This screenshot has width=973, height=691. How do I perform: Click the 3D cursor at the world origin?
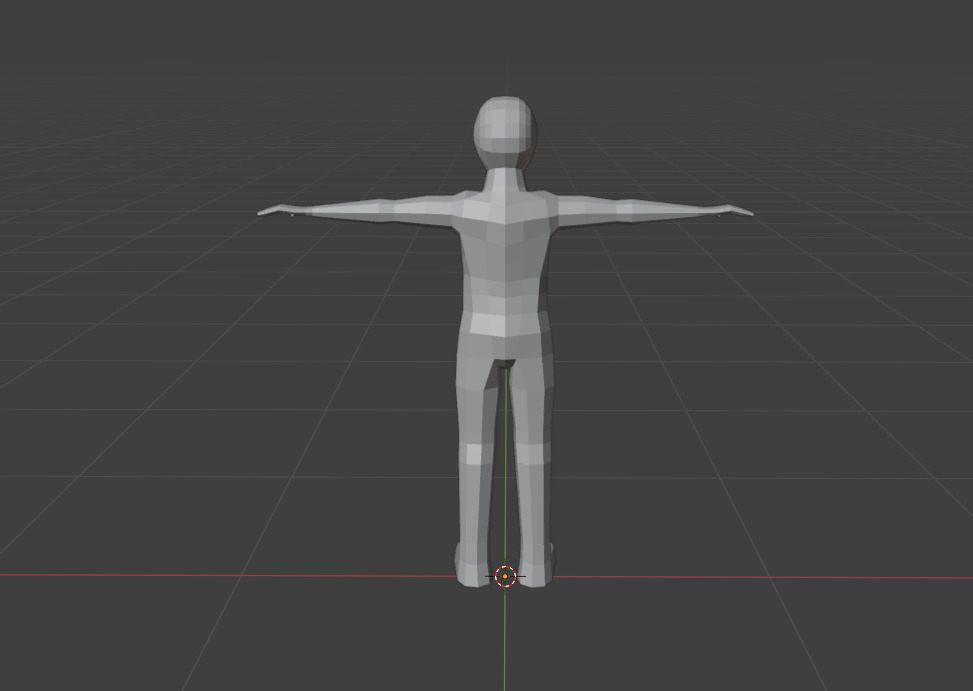coord(505,576)
